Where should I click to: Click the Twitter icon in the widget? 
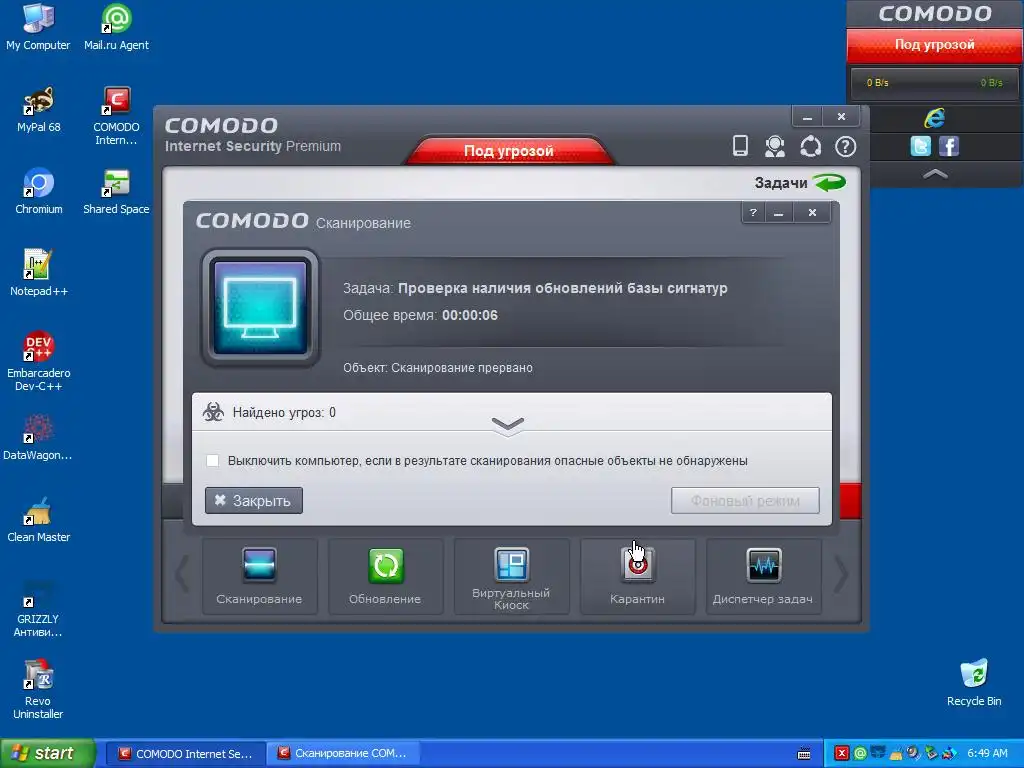tap(920, 146)
